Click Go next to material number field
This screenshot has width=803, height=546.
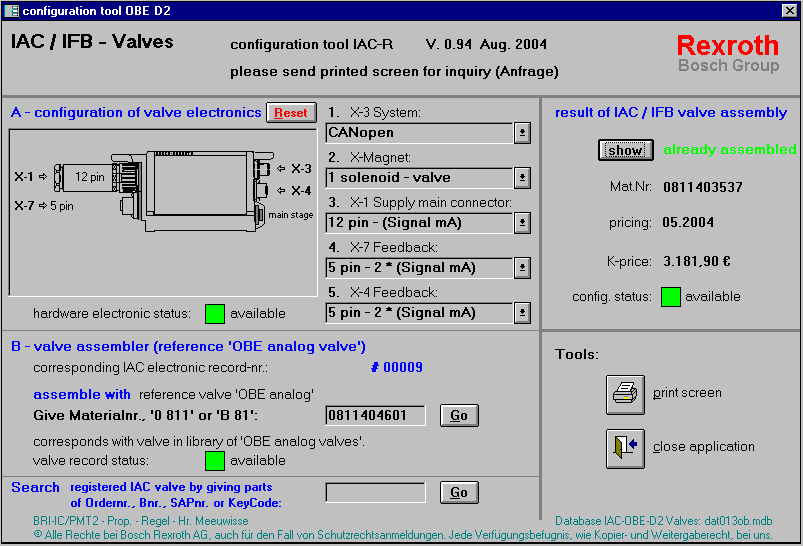click(459, 415)
